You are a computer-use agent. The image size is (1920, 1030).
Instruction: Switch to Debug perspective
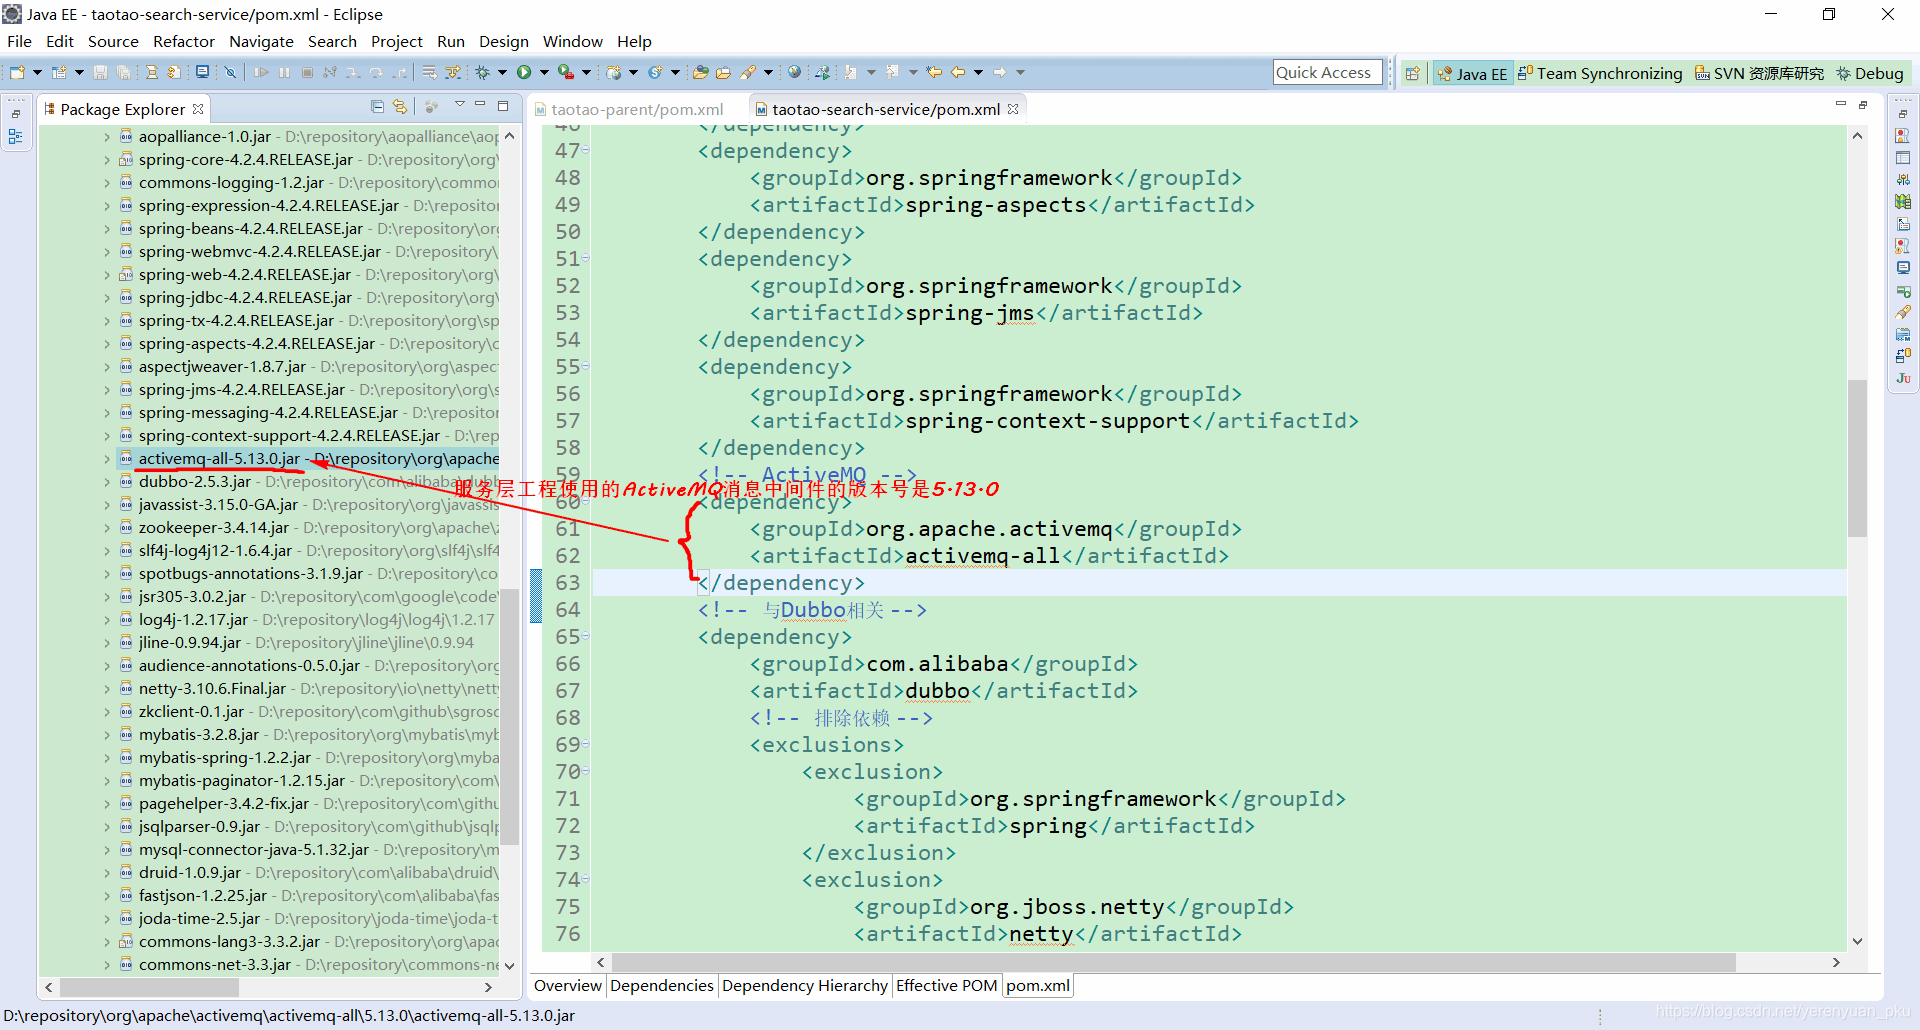tap(1869, 73)
